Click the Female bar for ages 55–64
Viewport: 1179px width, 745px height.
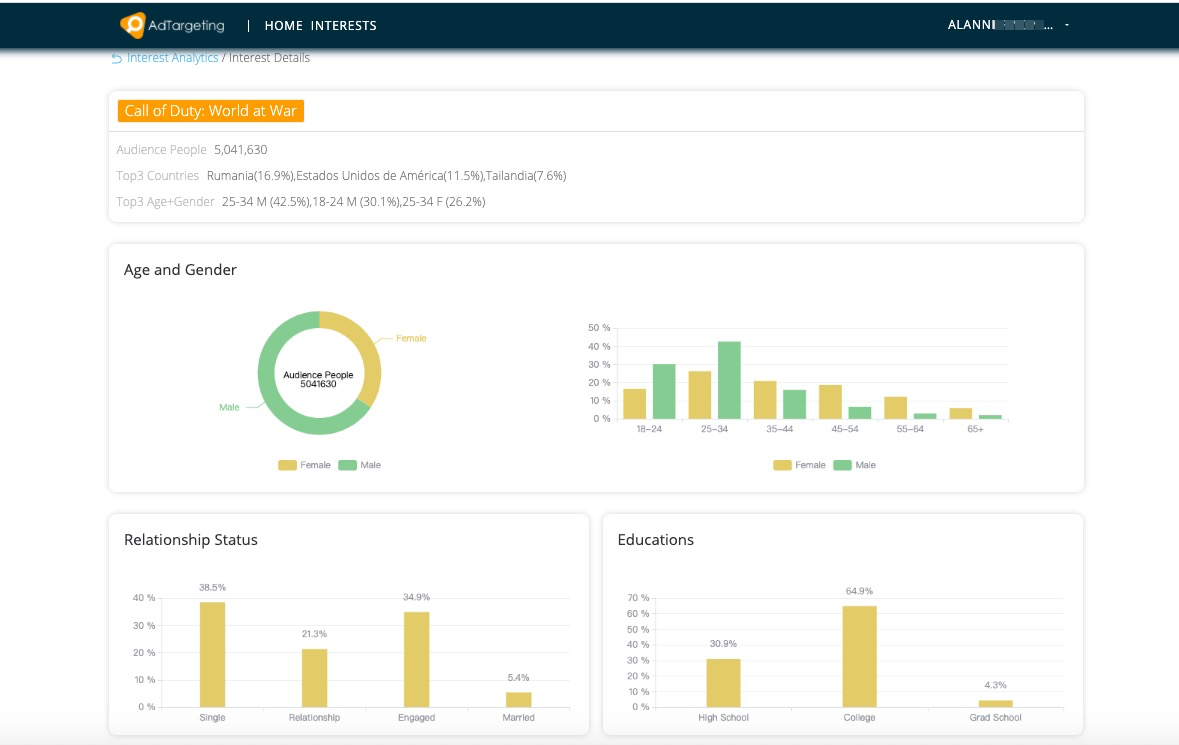click(896, 407)
